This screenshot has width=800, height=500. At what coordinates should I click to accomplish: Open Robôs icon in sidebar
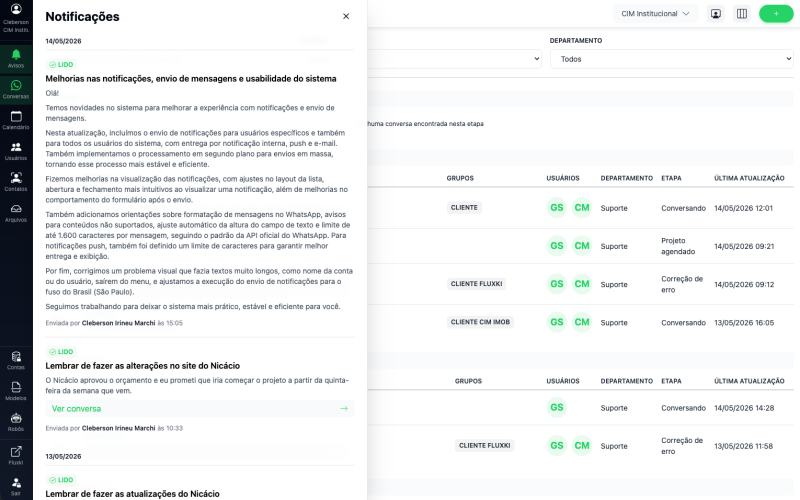(16, 422)
